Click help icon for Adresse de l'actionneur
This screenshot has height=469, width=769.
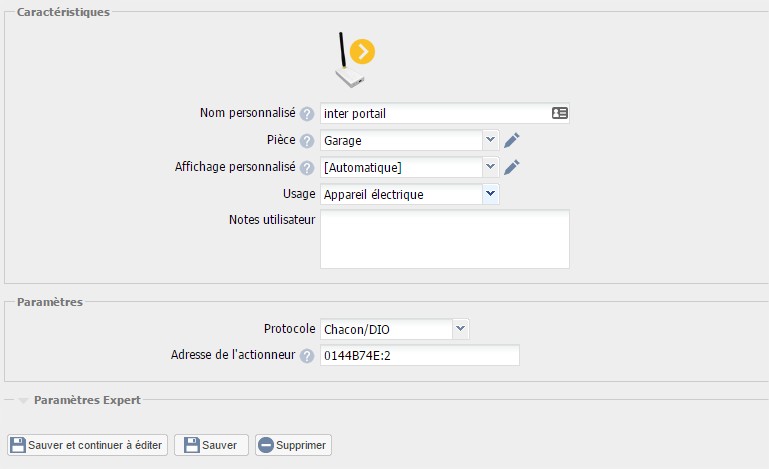tap(307, 356)
